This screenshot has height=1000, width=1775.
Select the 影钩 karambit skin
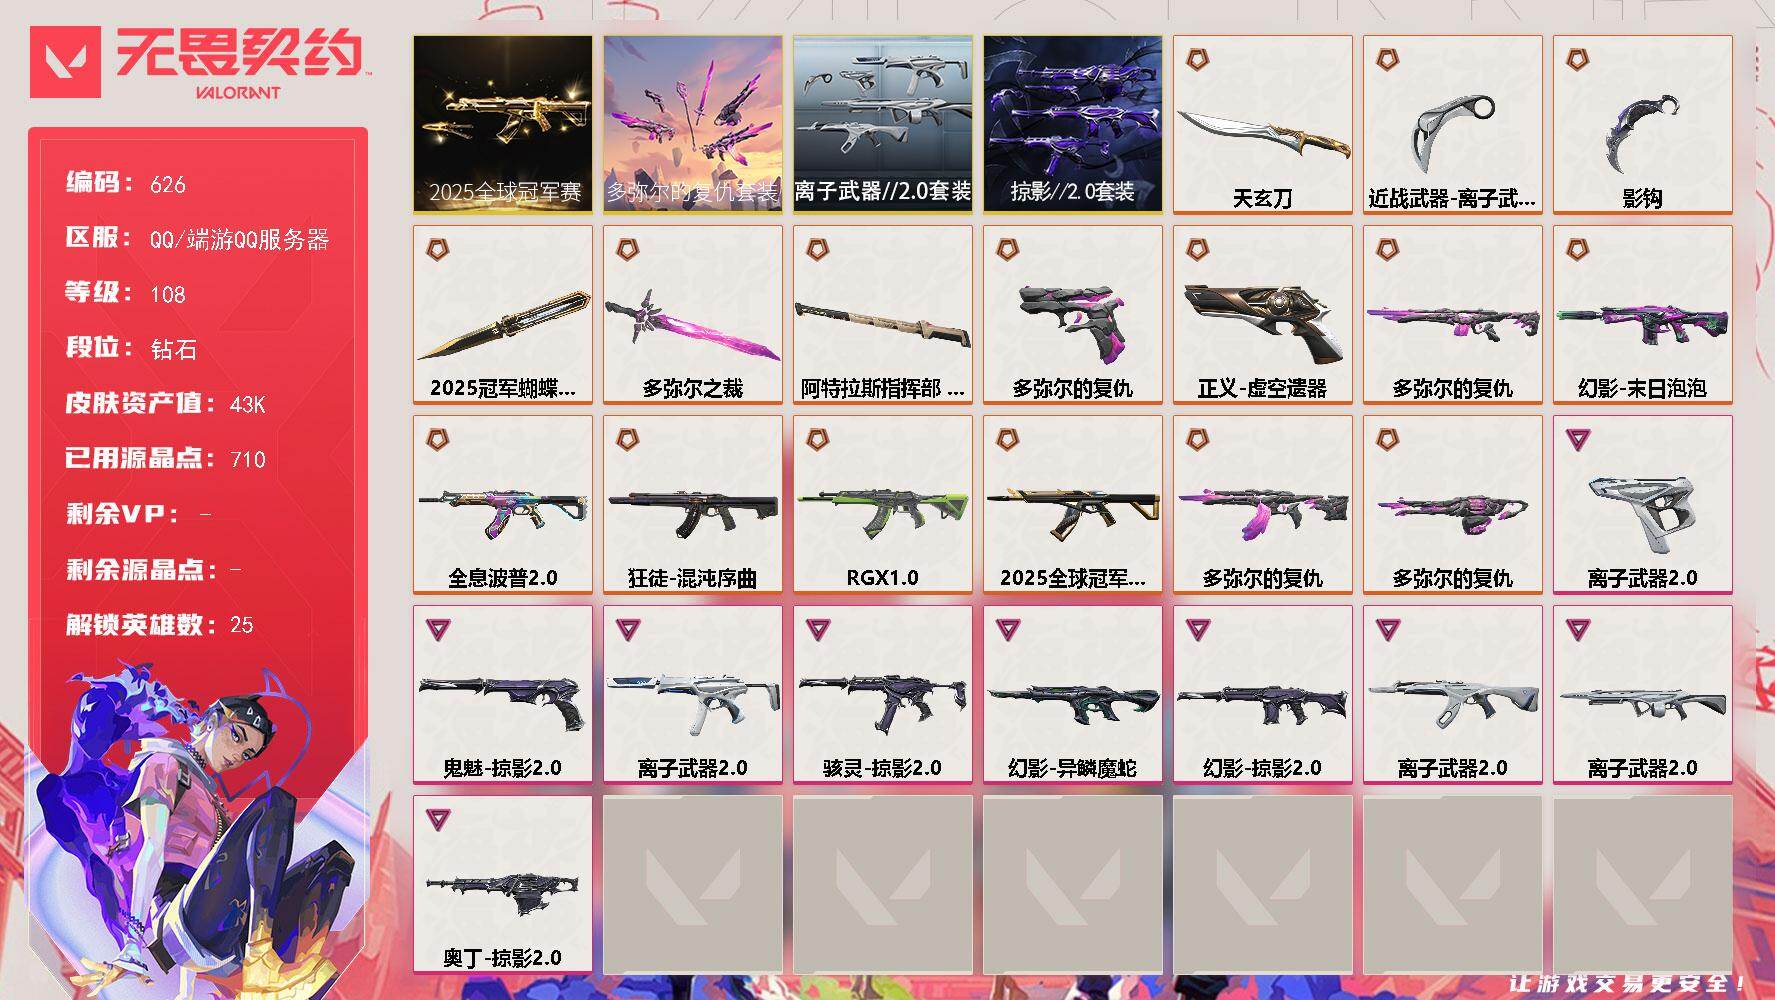[1643, 124]
